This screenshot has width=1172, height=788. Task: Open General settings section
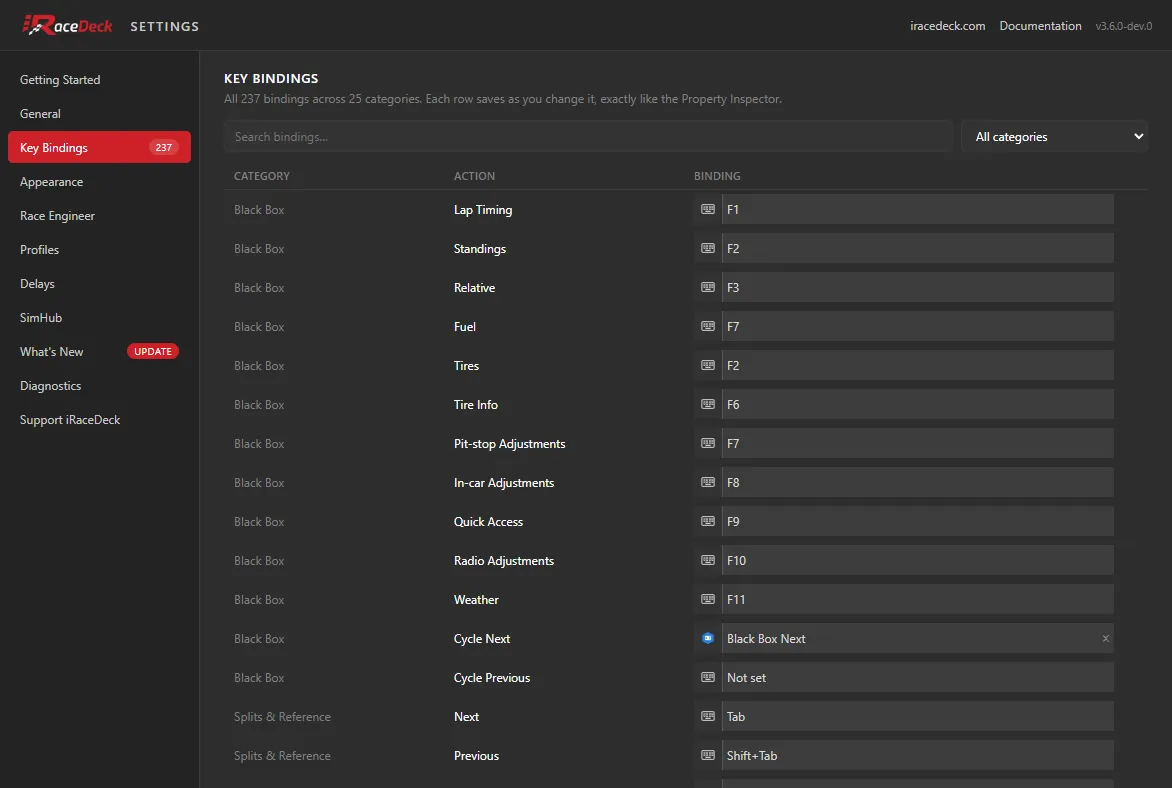pos(40,114)
